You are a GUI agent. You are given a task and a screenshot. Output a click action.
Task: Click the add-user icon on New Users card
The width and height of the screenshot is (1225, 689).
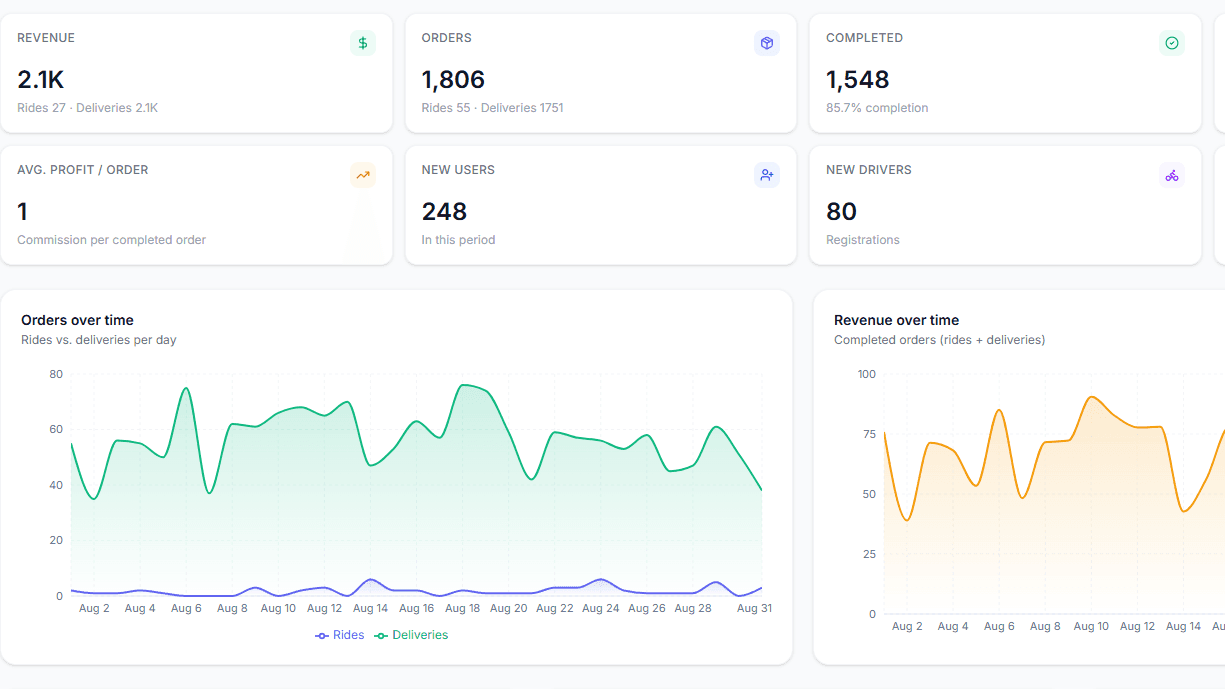(x=767, y=175)
